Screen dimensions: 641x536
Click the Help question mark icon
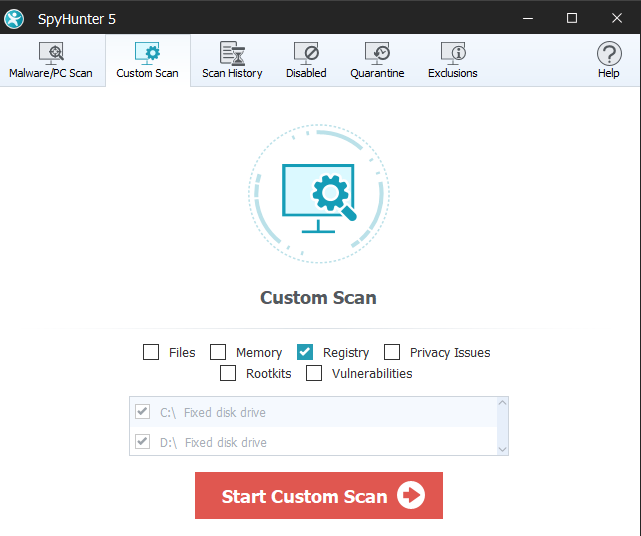(x=608, y=53)
